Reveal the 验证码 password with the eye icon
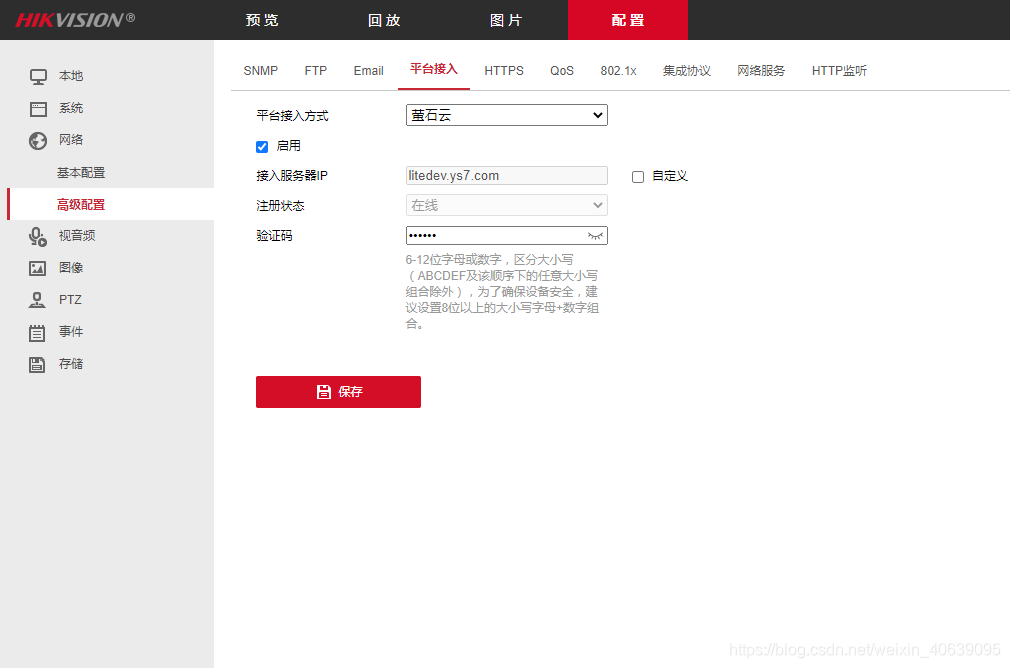This screenshot has height=668, width=1010. (x=594, y=235)
